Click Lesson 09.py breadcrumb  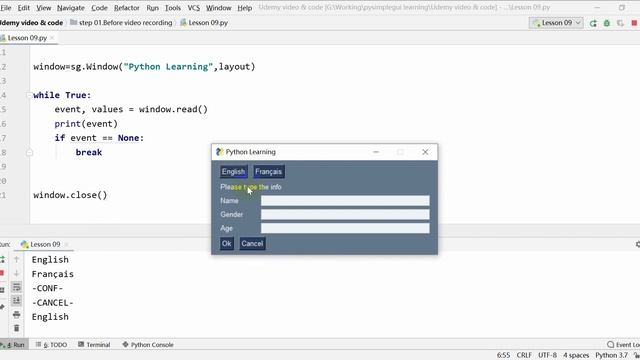[x=204, y=23]
